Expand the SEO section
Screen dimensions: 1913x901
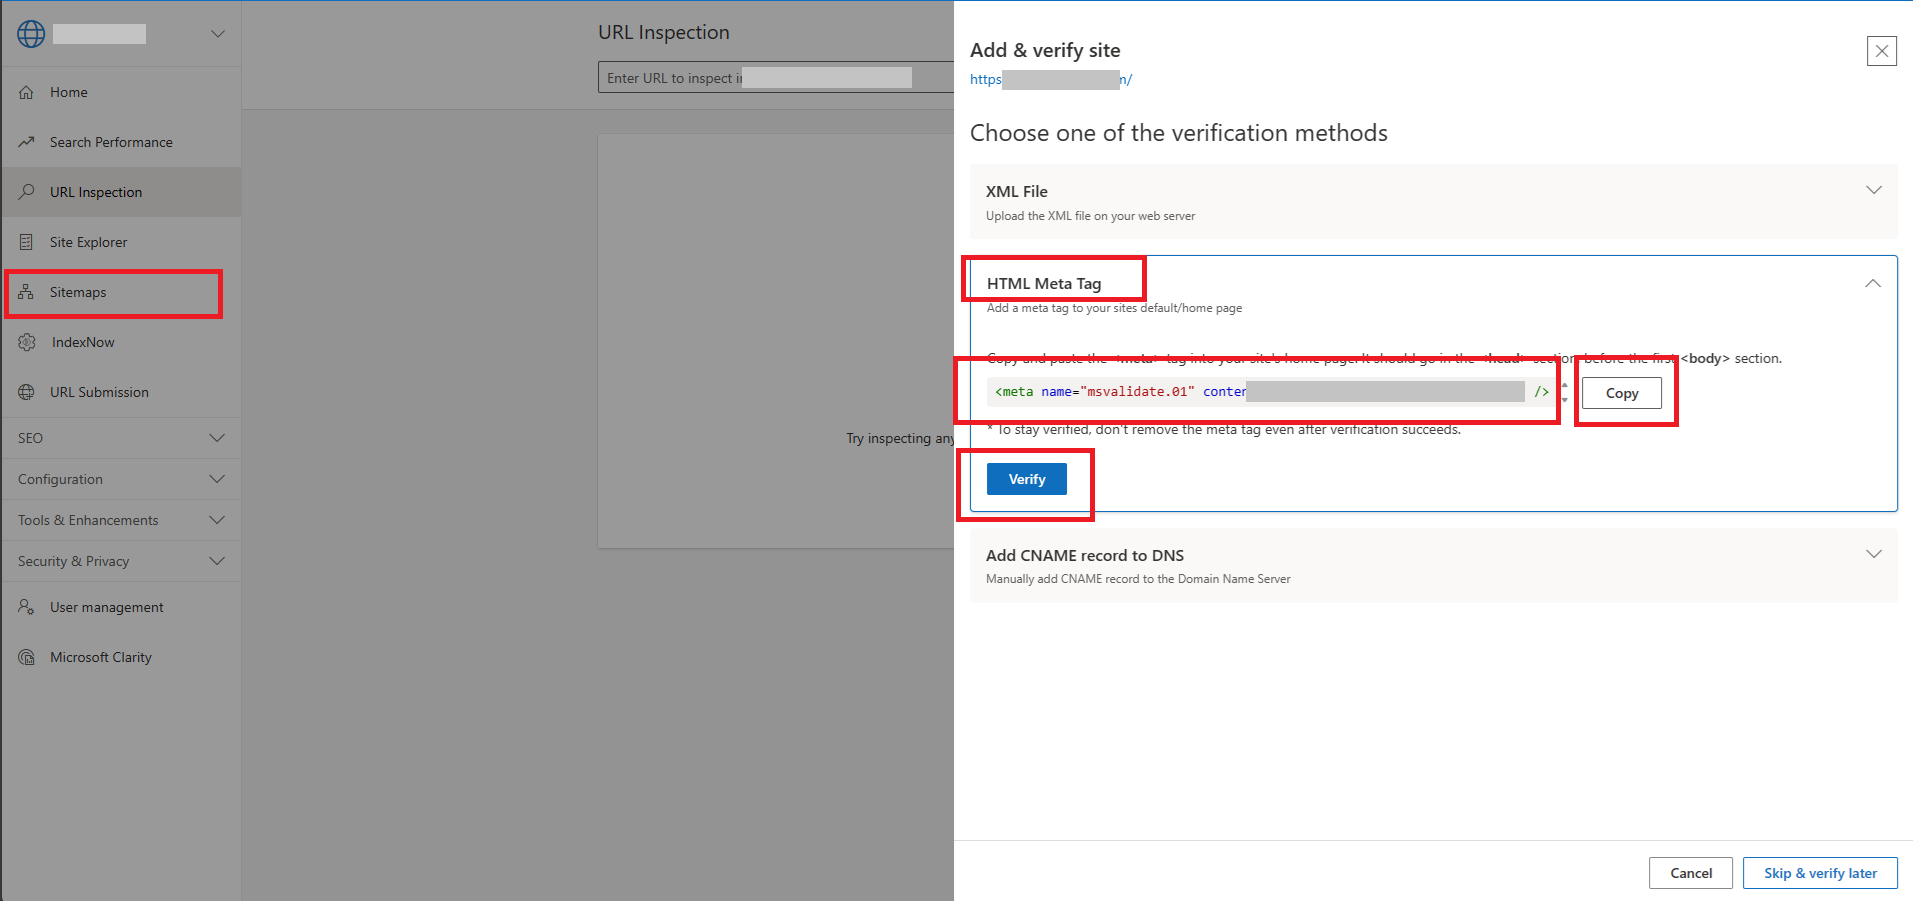(x=120, y=437)
